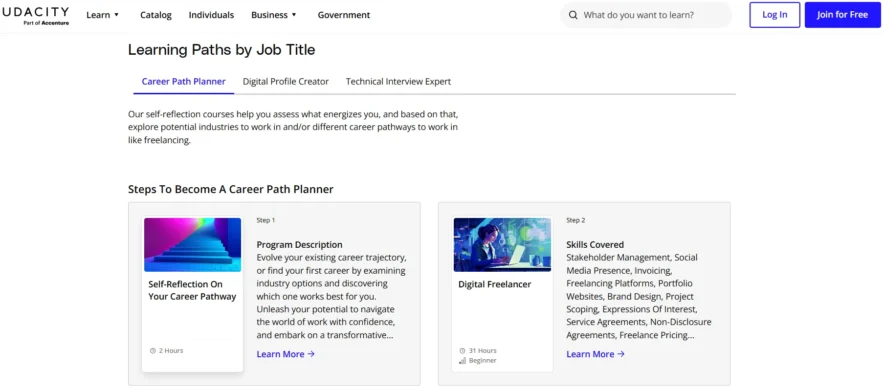Click the Steps To Become A Career Path Planner heading
The width and height of the screenshot is (884, 390).
[x=231, y=189]
